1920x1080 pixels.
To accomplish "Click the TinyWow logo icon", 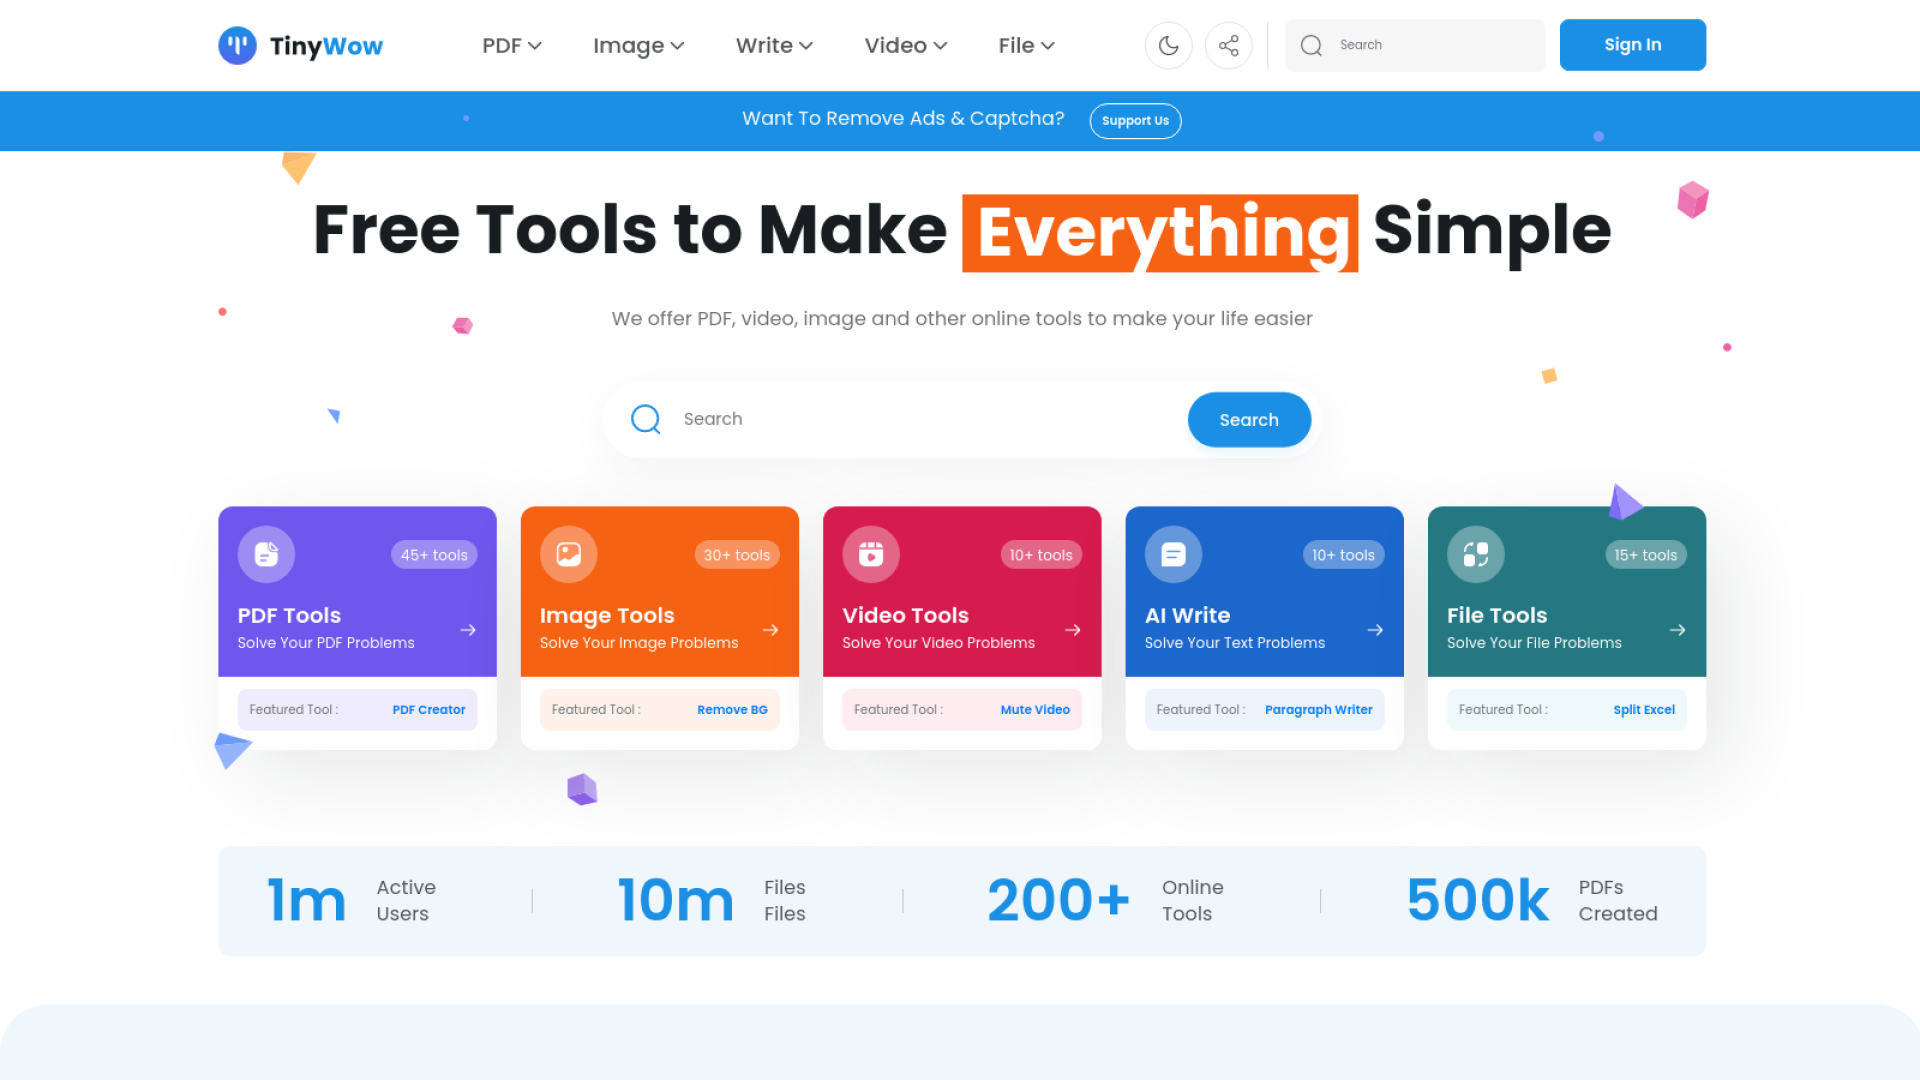I will click(x=237, y=45).
